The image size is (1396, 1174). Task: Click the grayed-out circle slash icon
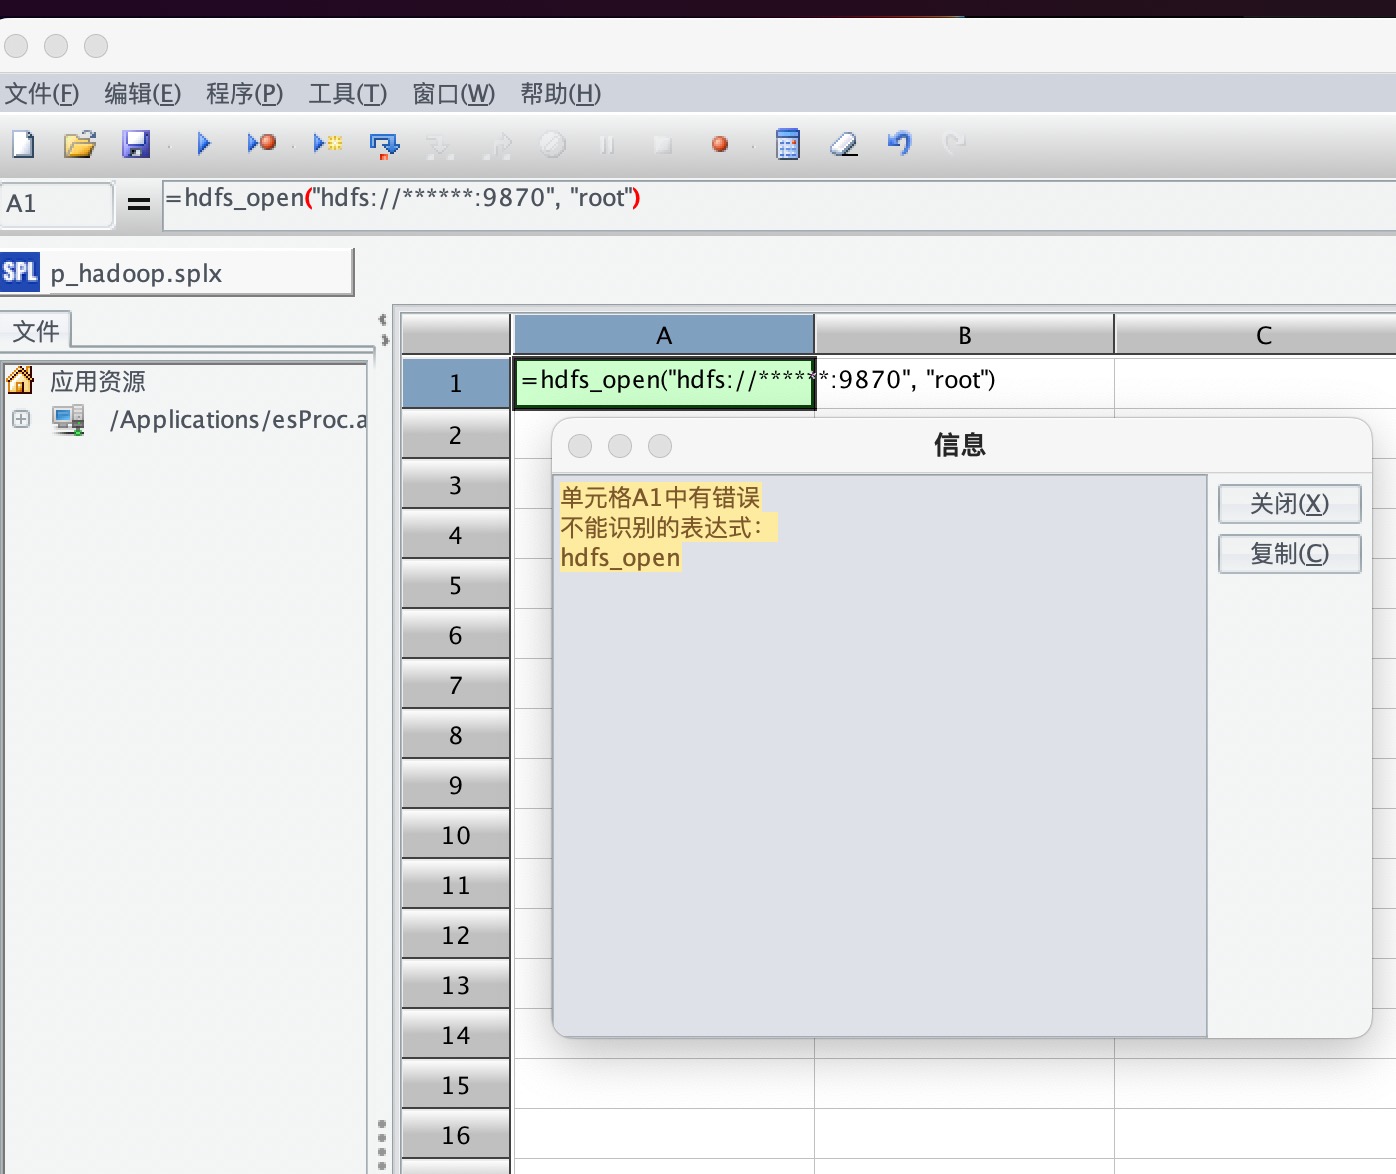tap(552, 145)
